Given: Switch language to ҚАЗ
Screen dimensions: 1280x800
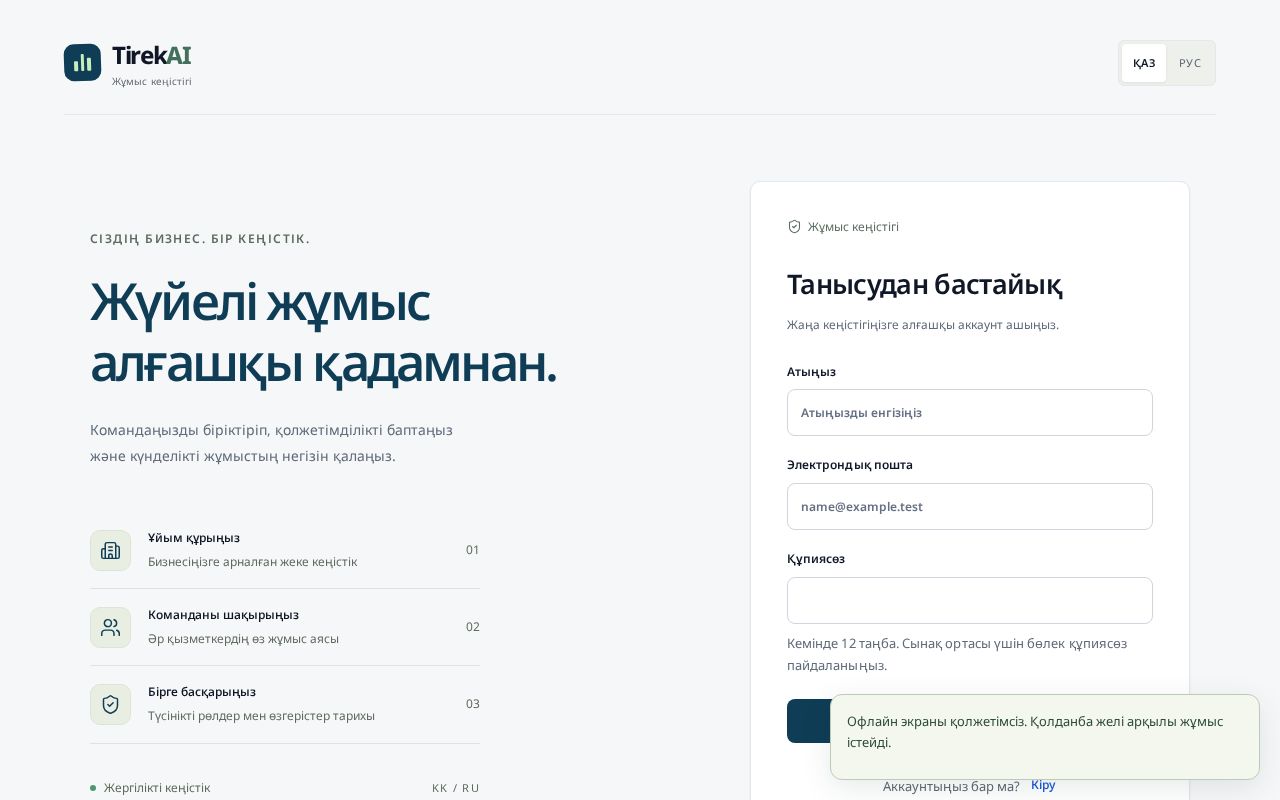Looking at the screenshot, I should 1144,63.
